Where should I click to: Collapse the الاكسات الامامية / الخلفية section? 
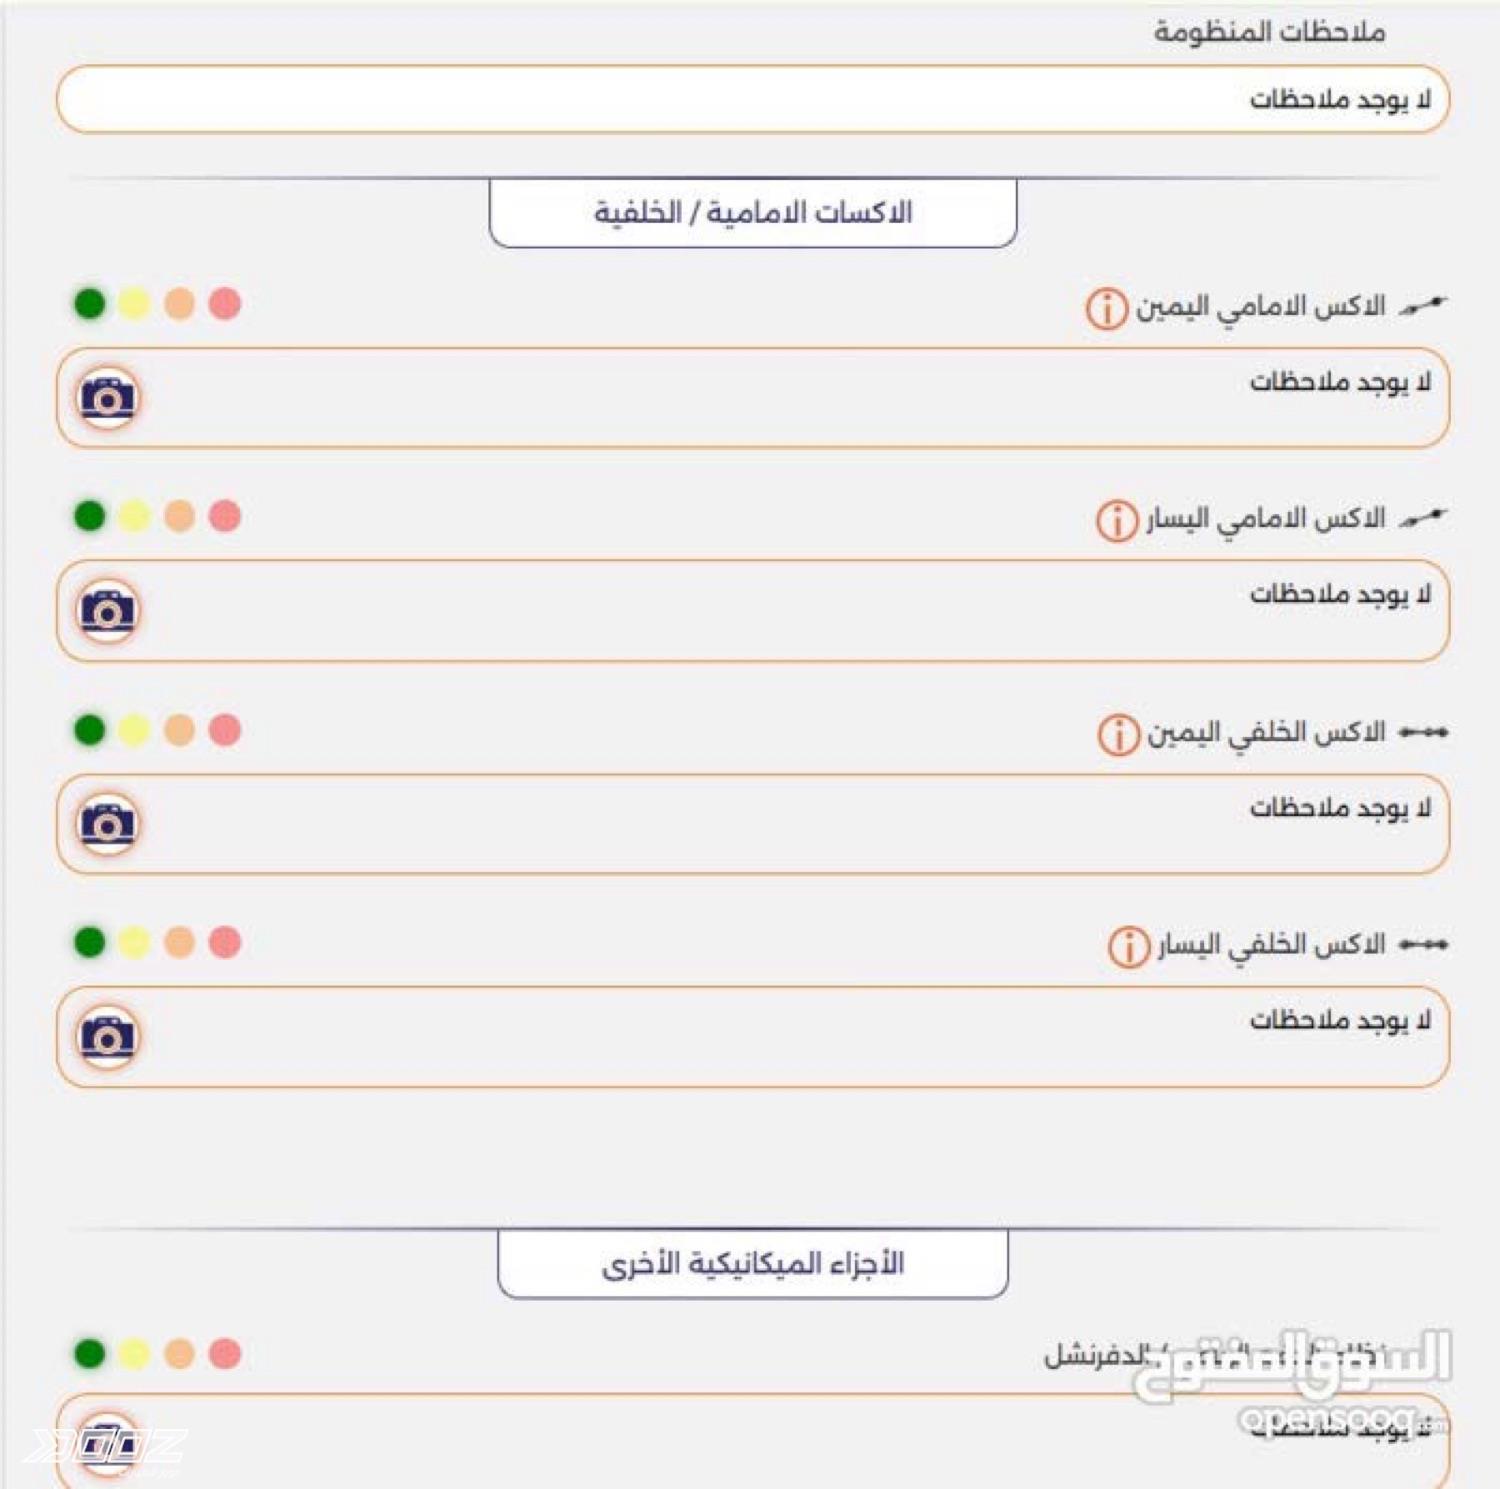pyautogui.click(x=752, y=212)
